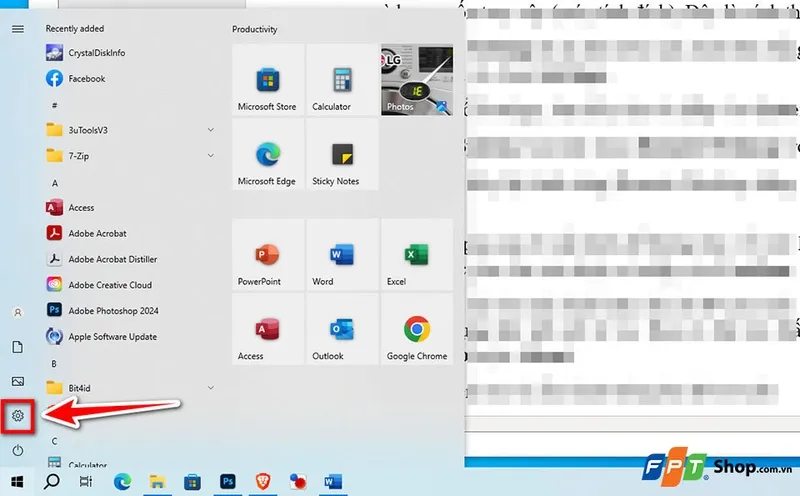Open the Photos live tile

click(416, 81)
